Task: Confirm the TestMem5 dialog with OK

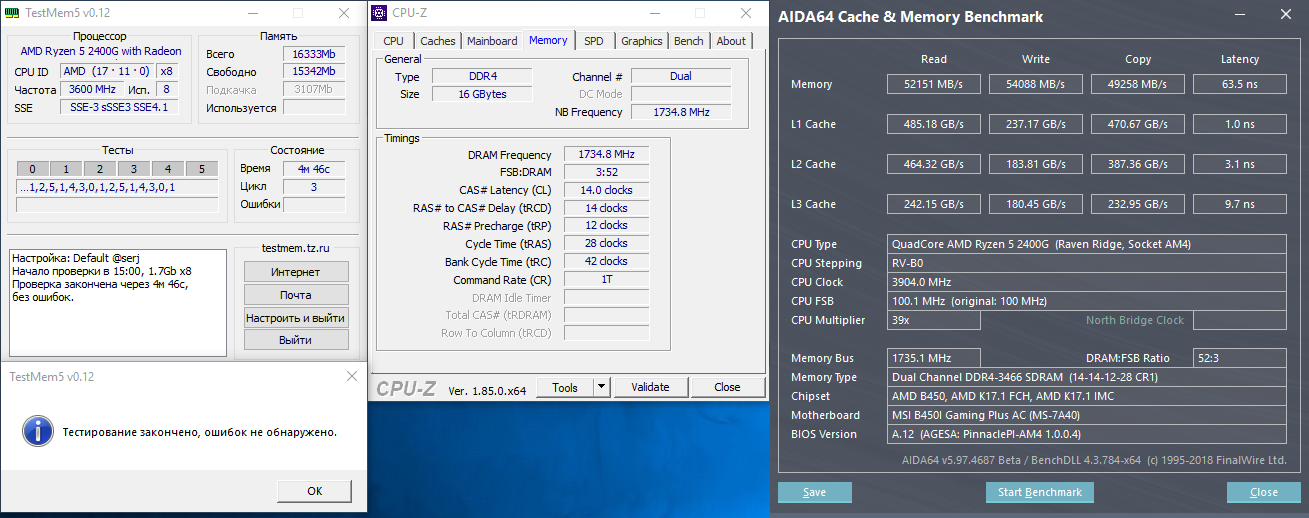Action: click(x=315, y=491)
